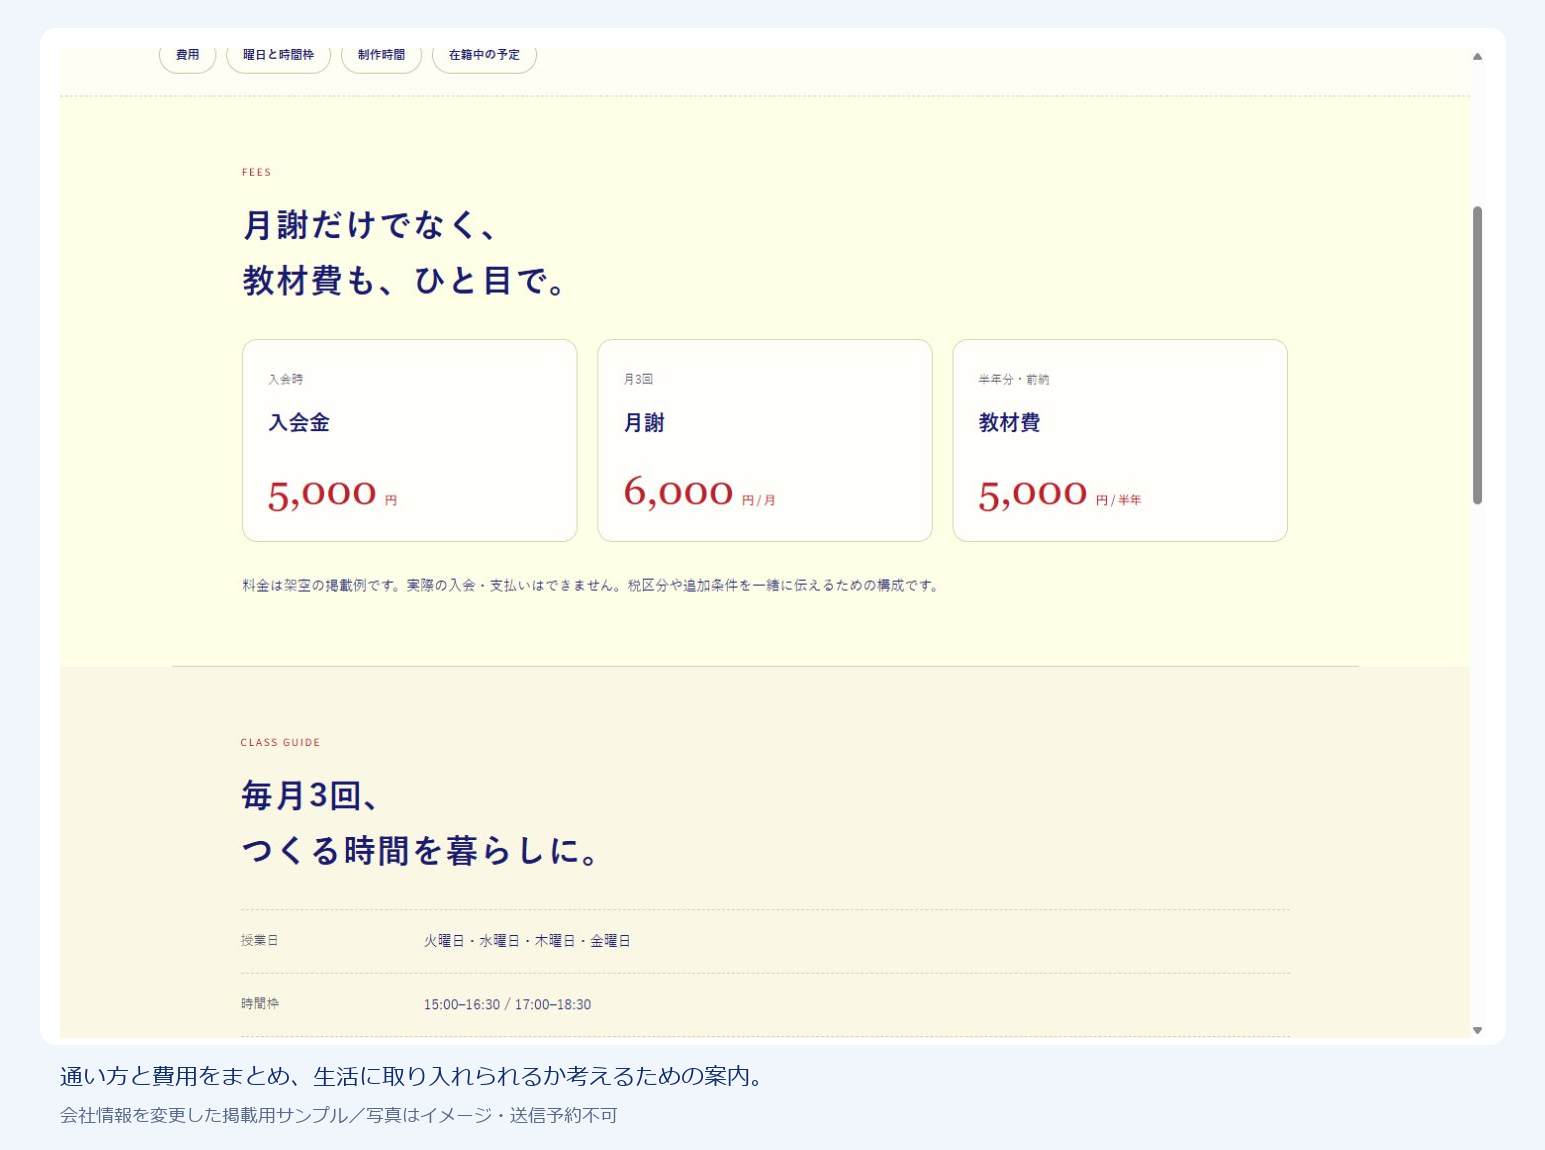
Task: Select the 月謝 fee card
Action: click(765, 441)
